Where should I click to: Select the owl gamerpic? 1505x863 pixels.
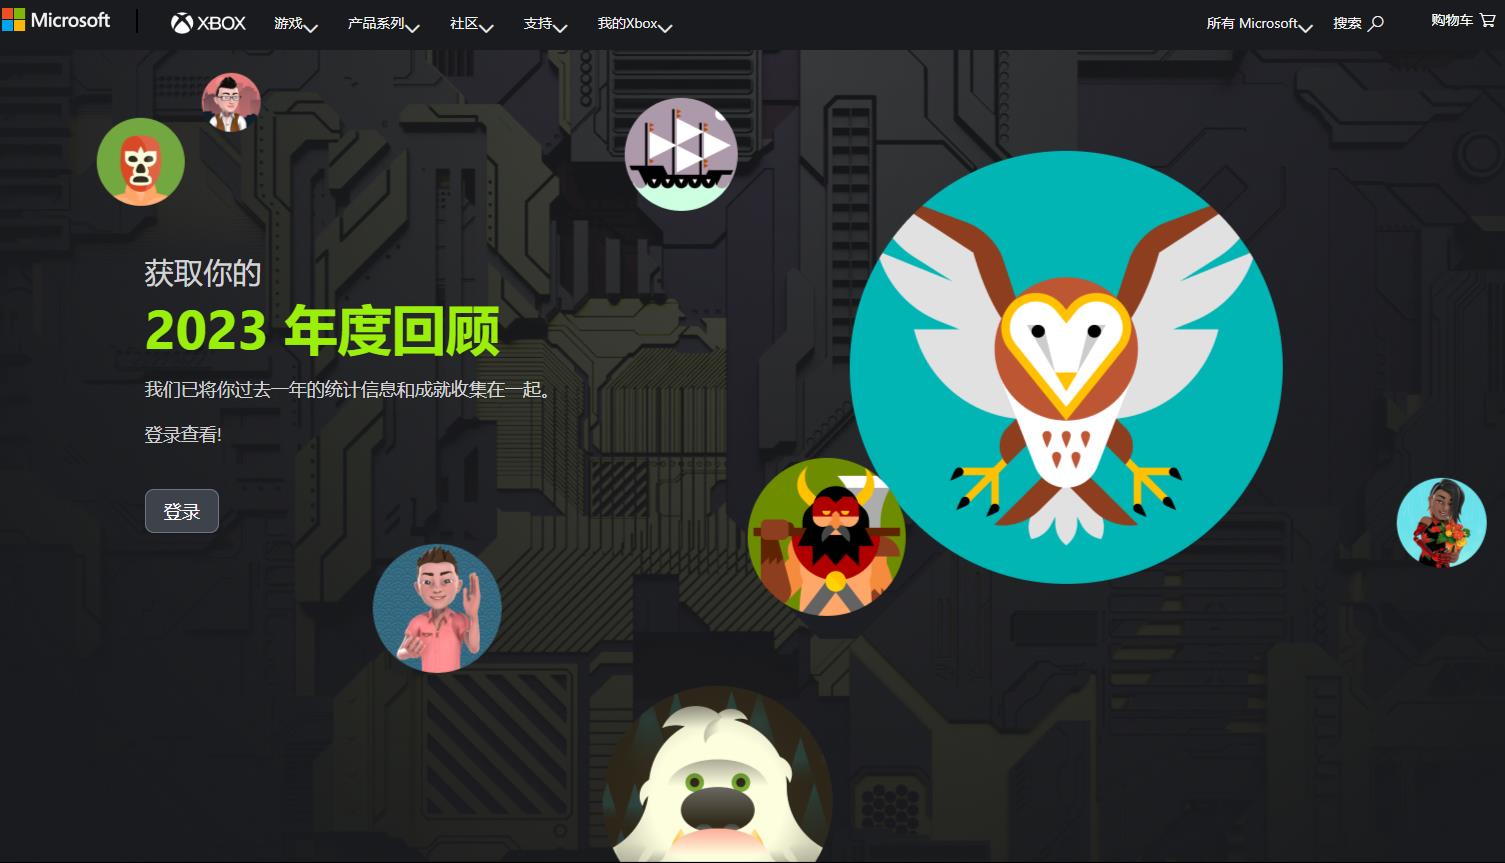pos(1066,367)
